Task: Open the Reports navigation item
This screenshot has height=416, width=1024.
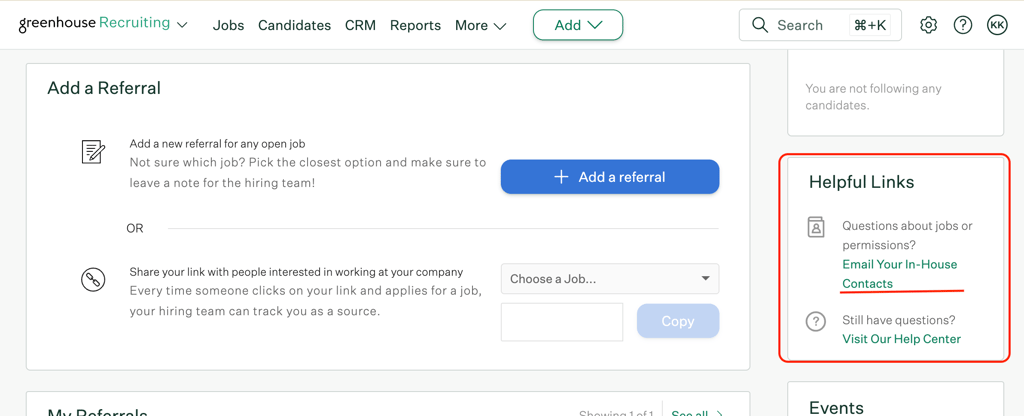Action: pos(415,25)
